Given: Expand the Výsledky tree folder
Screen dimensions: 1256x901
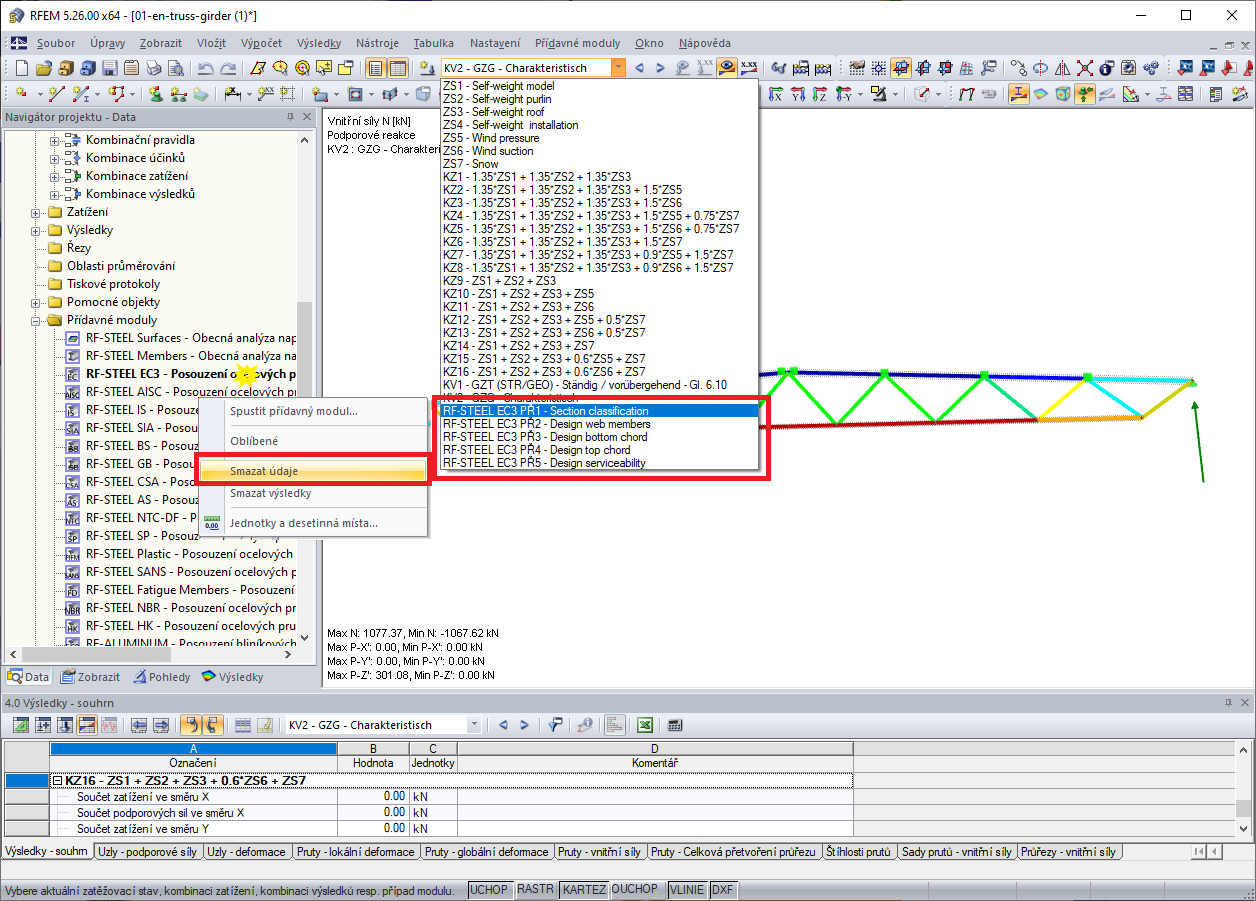Looking at the screenshot, I should (37, 230).
